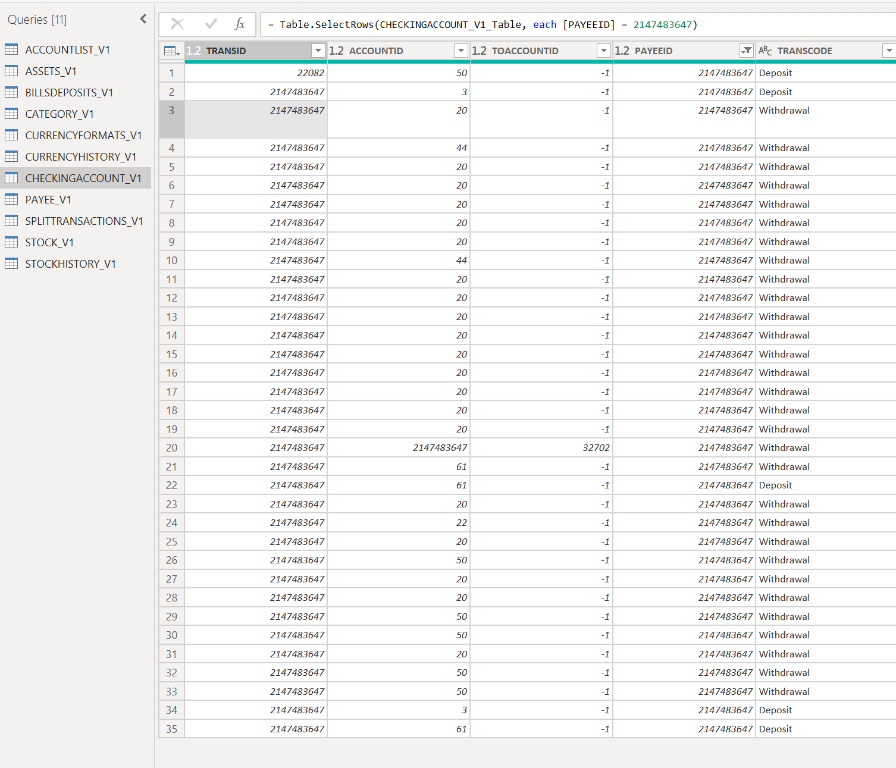896x768 pixels.
Task: Click ACCOUNTID value 3 in row 34
Action: tap(398, 710)
